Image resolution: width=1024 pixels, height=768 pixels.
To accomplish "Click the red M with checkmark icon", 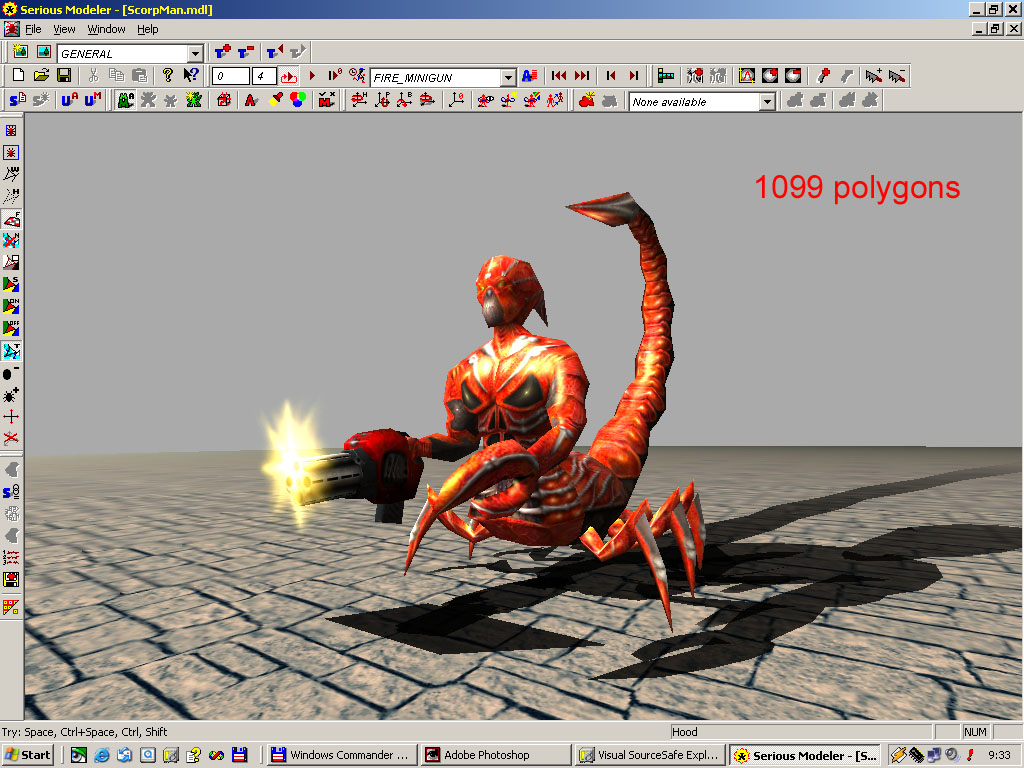I will pyautogui.click(x=326, y=100).
